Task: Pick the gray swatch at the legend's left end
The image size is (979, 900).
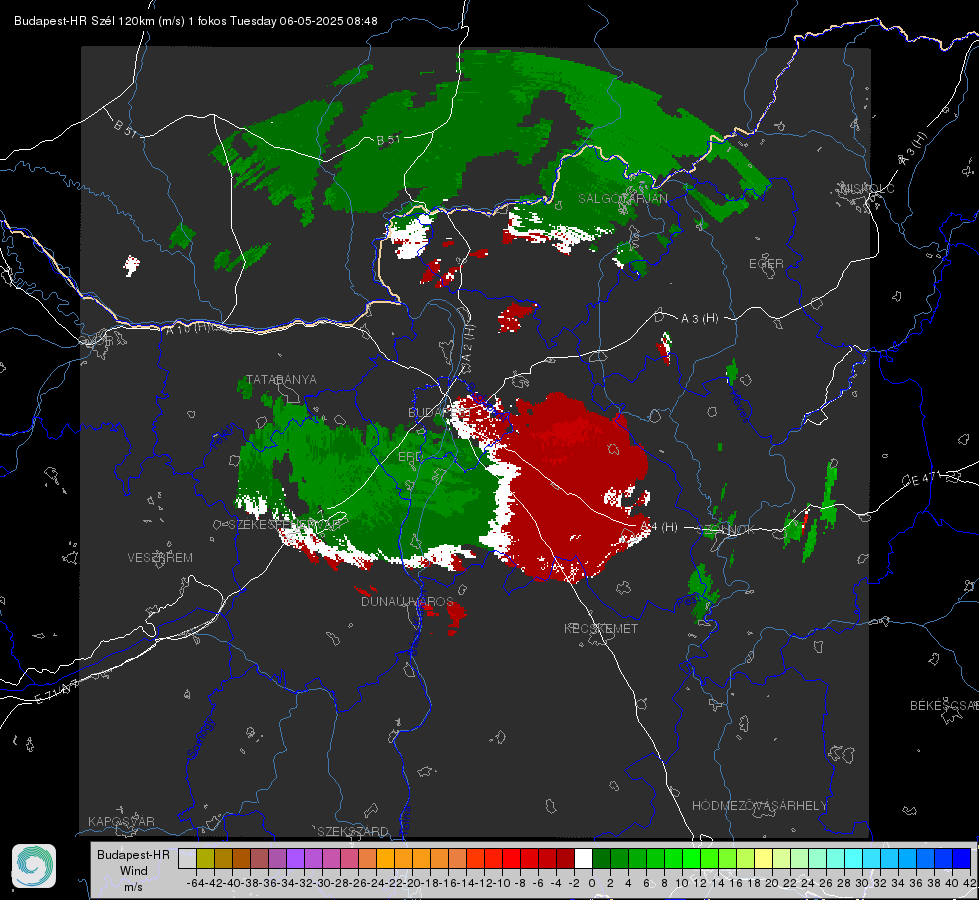Action: [x=187, y=859]
